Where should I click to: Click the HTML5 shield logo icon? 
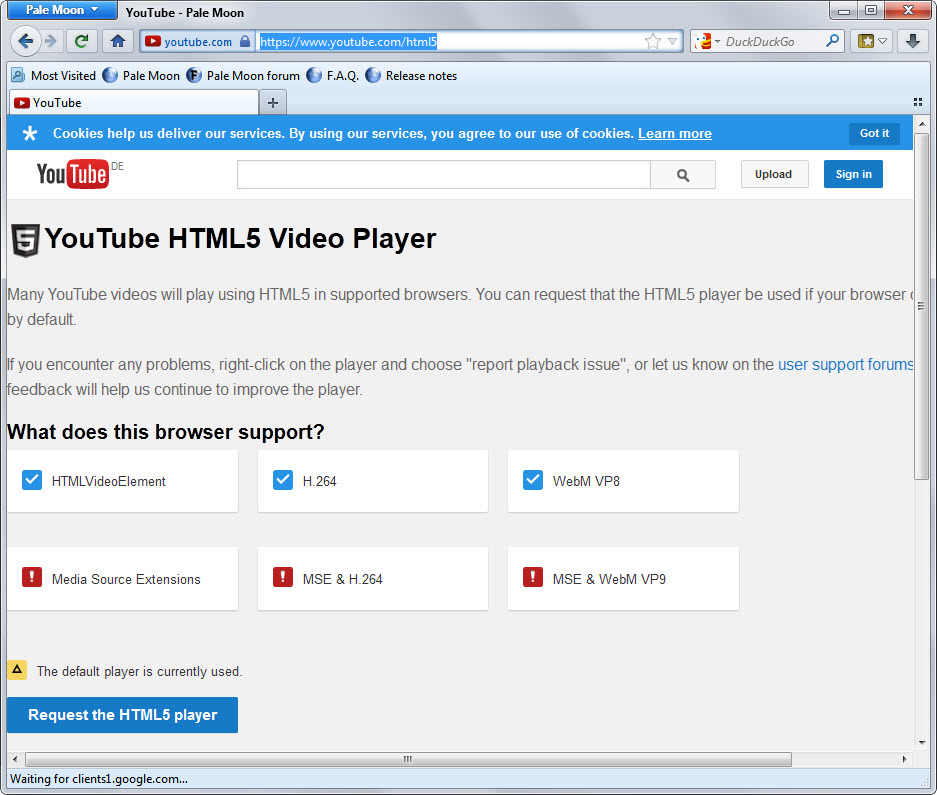point(25,240)
